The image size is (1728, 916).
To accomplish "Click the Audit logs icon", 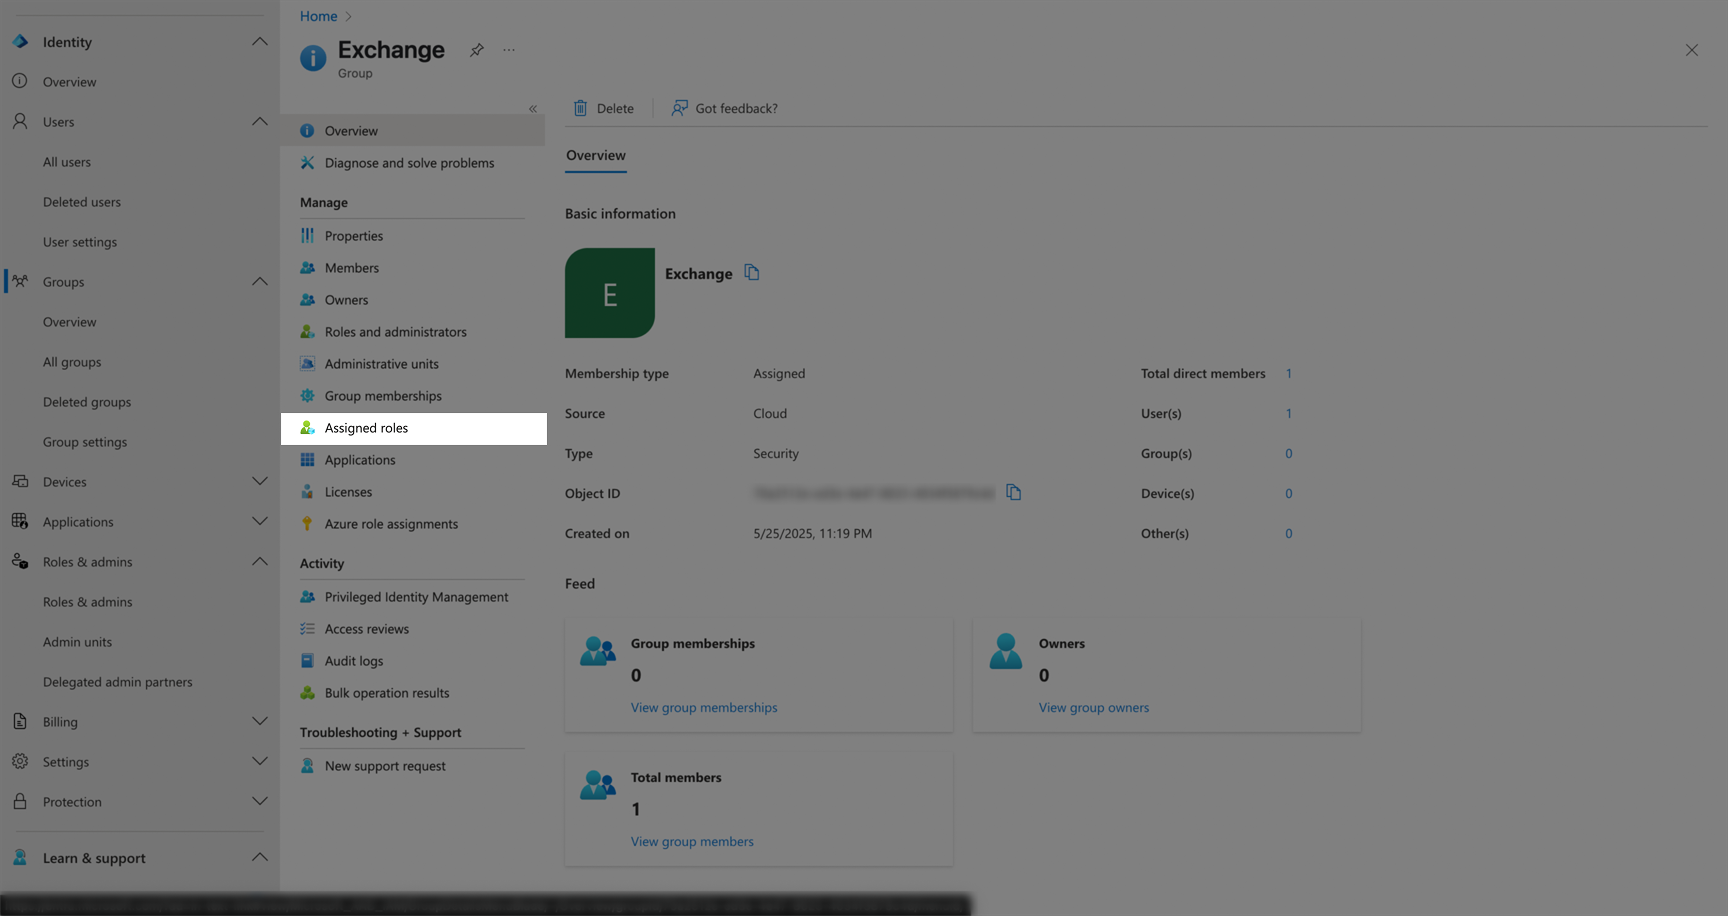I will pyautogui.click(x=307, y=661).
